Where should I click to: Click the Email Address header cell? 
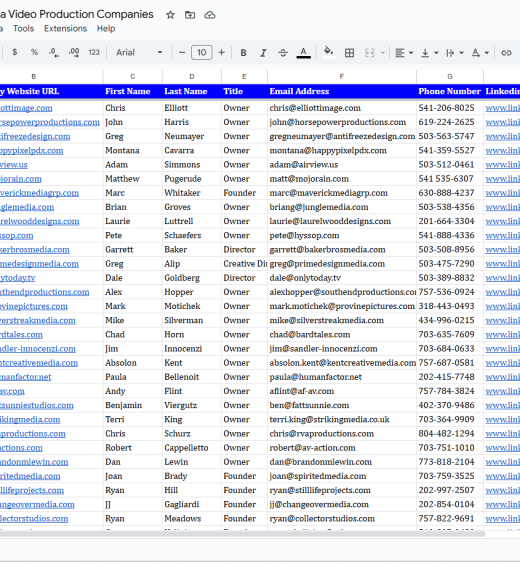tap(342, 91)
